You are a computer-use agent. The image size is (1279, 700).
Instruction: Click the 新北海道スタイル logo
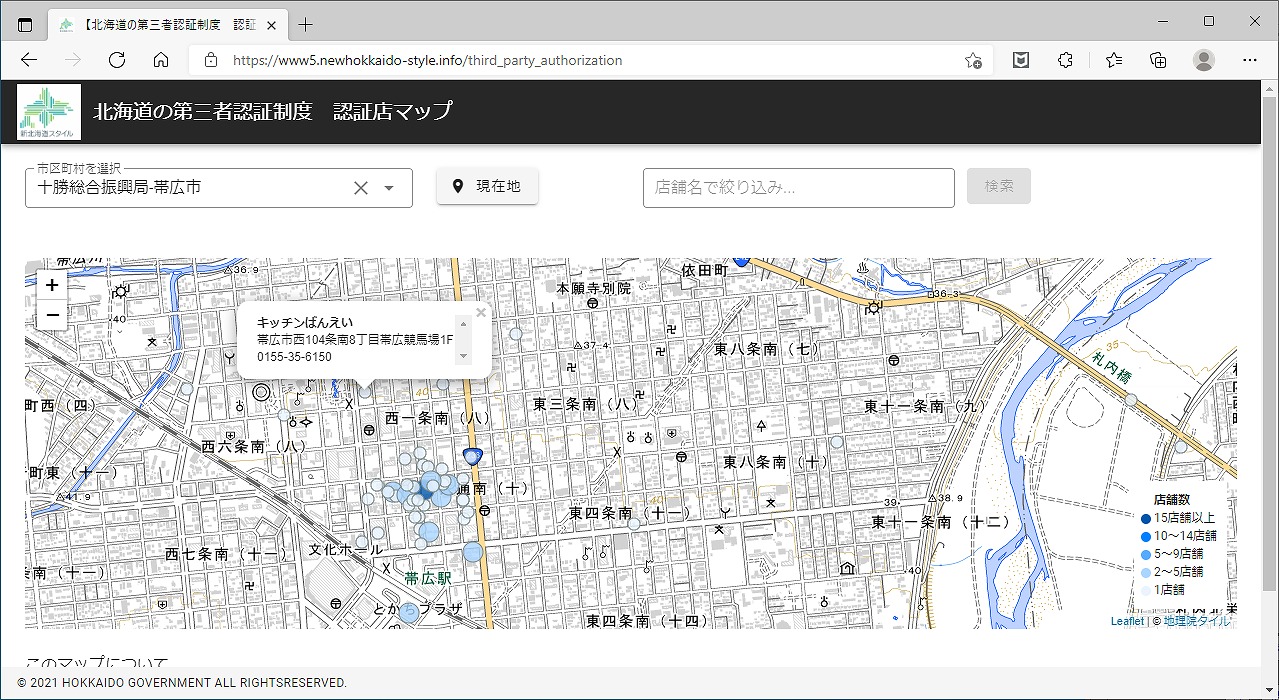point(49,112)
